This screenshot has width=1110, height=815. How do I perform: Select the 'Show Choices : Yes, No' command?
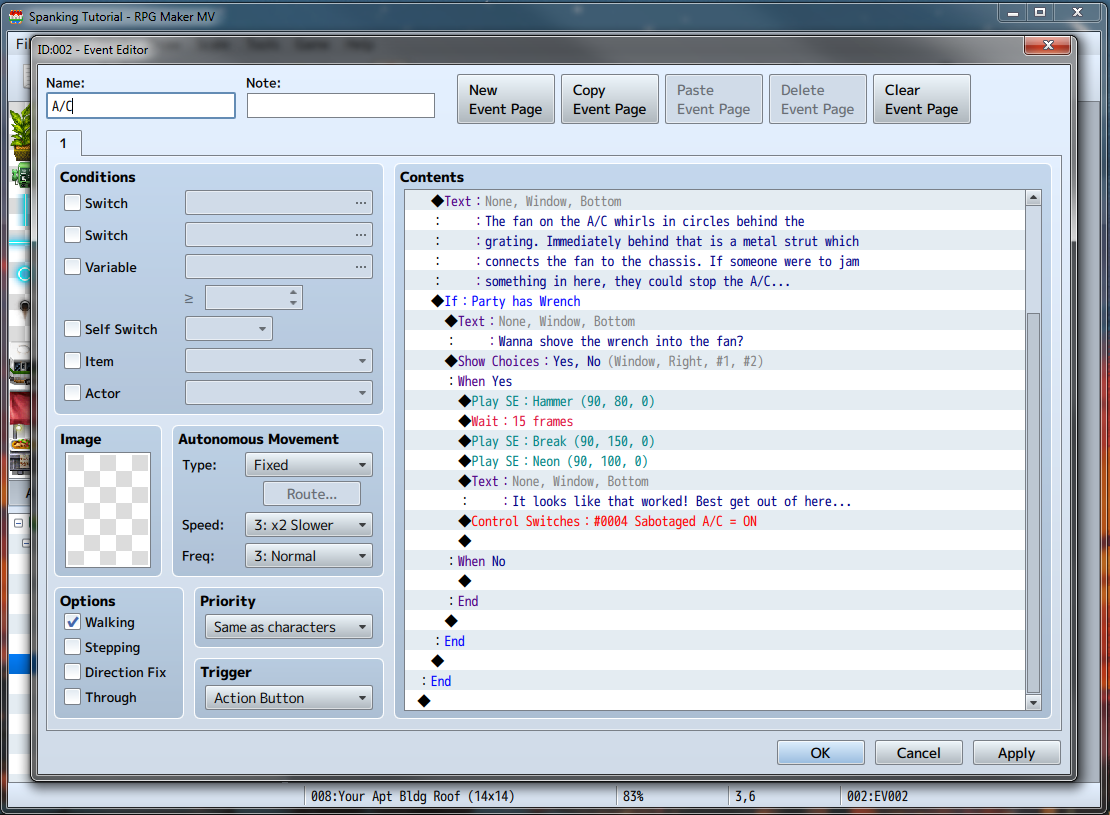click(x=715, y=361)
